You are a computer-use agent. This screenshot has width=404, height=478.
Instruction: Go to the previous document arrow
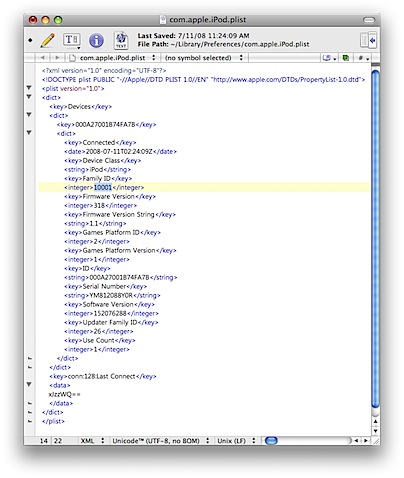click(43, 58)
